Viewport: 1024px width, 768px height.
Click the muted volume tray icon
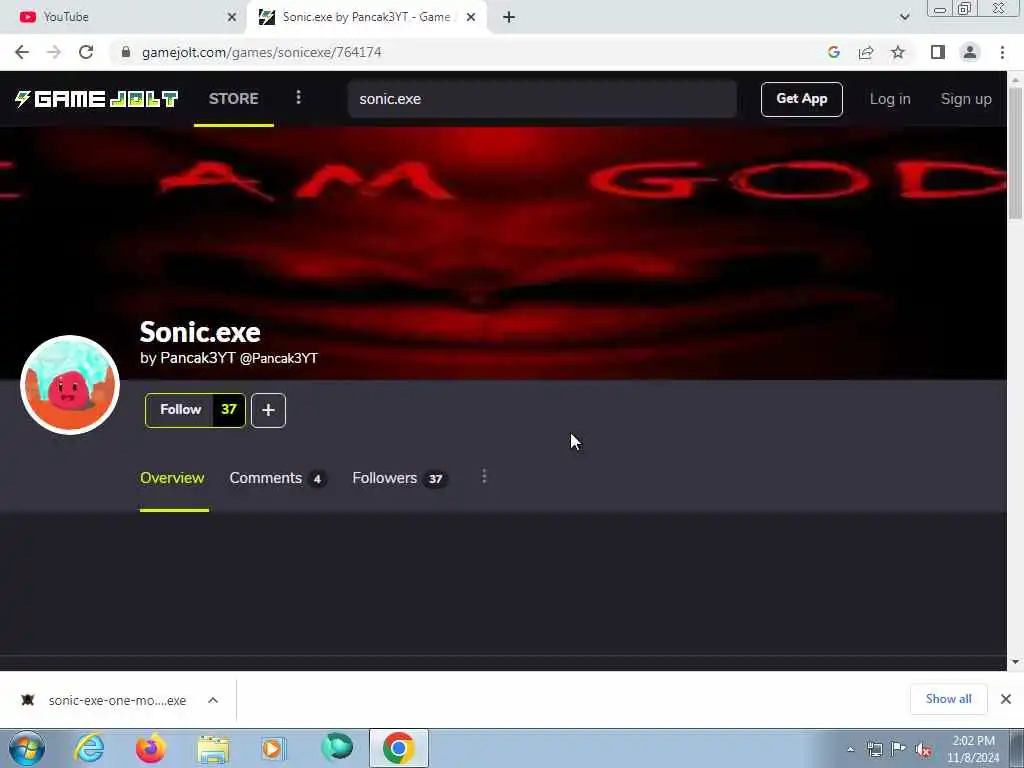pos(923,749)
